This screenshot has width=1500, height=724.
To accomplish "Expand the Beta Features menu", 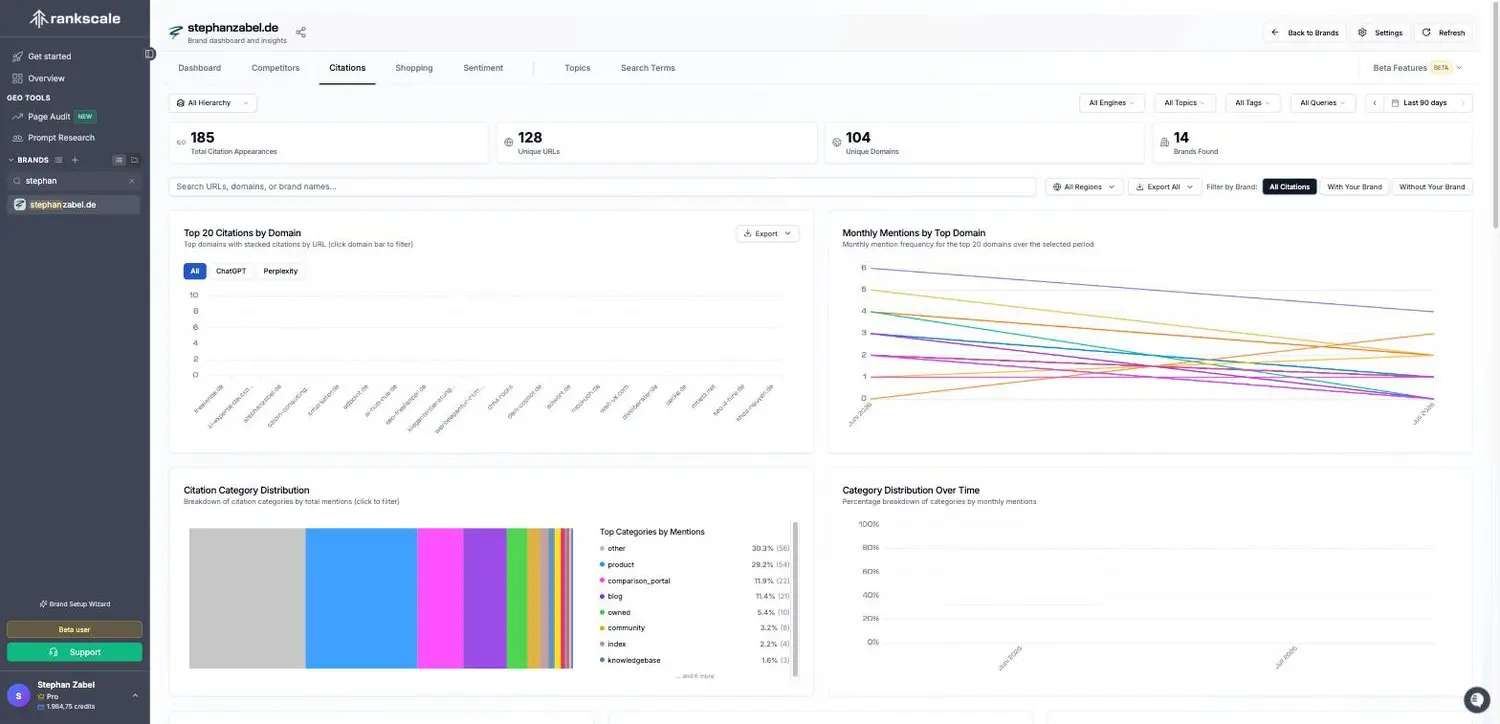I will pos(1418,68).
